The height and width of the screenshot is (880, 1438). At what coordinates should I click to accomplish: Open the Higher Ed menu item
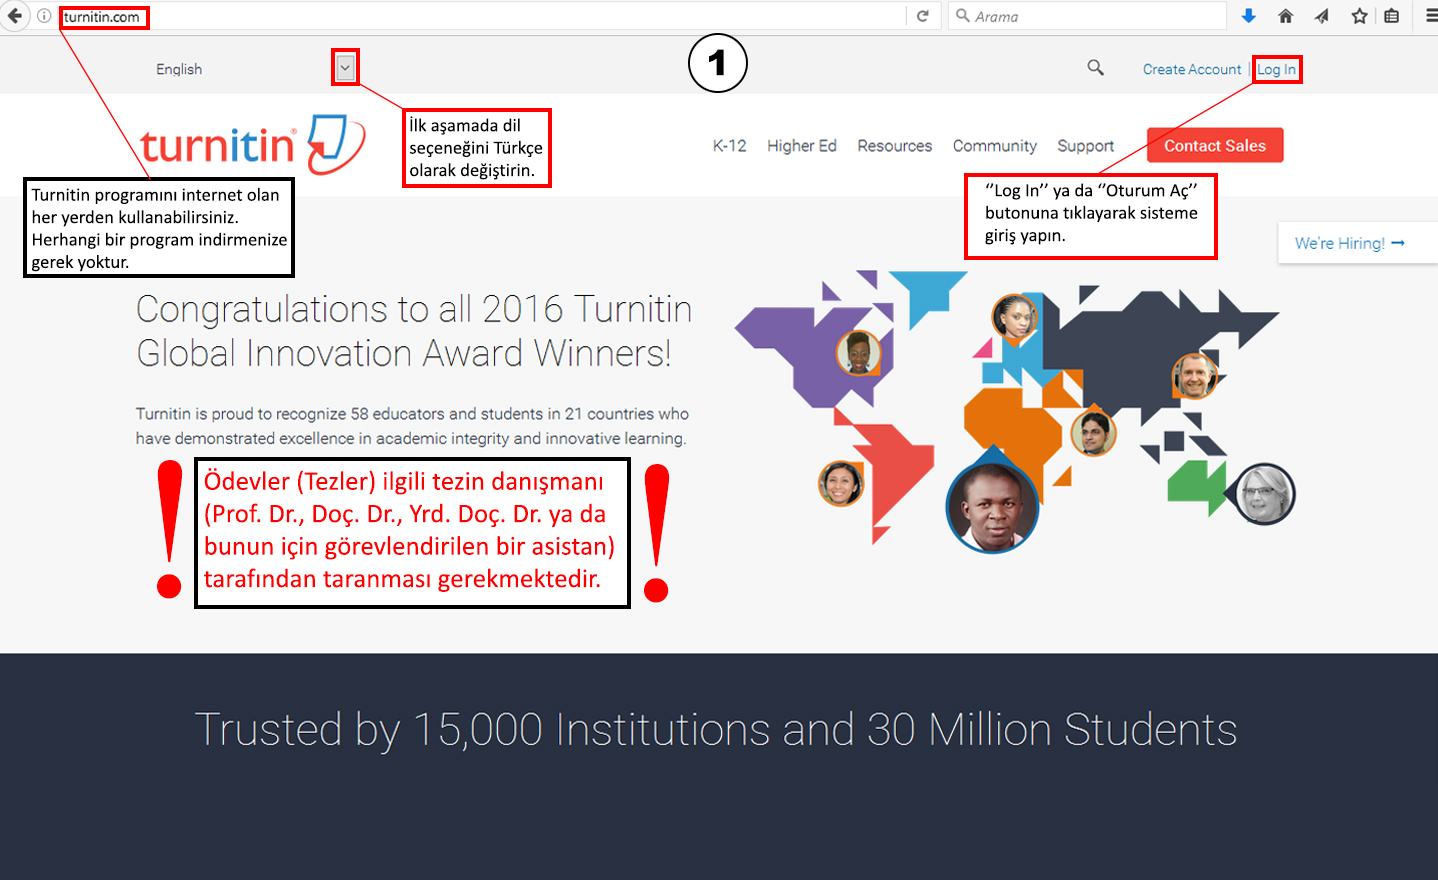802,146
